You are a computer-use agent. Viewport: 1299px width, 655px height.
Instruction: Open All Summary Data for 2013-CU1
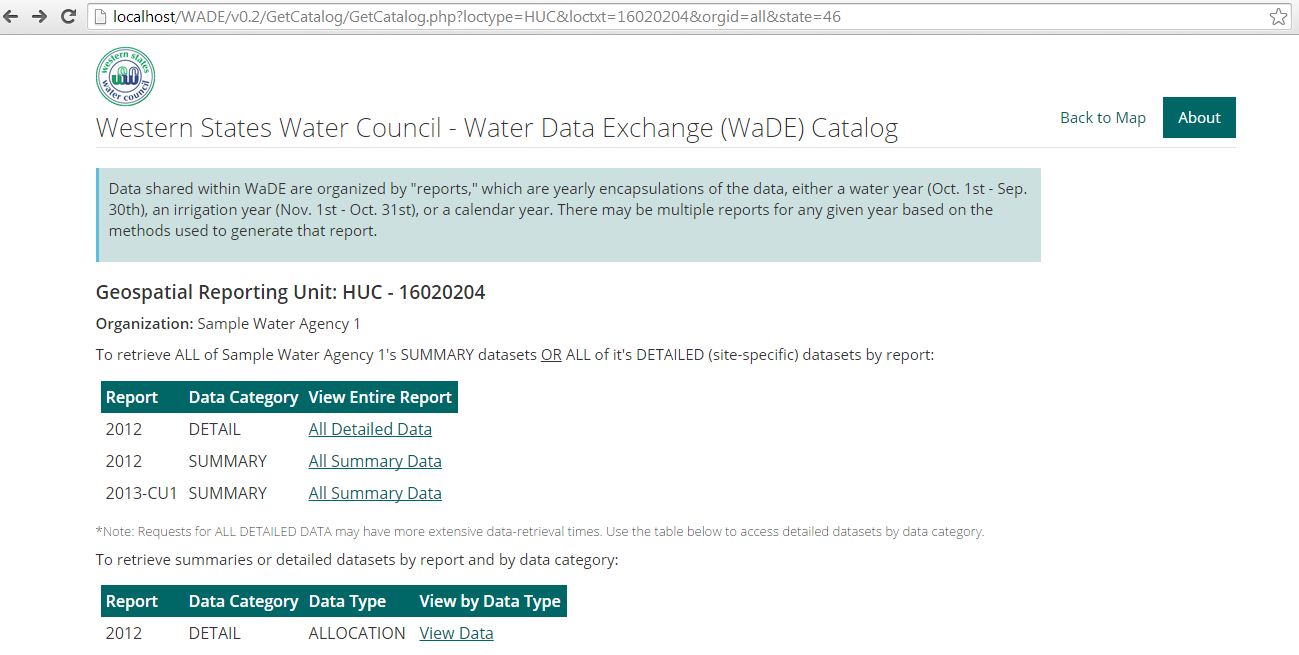375,493
